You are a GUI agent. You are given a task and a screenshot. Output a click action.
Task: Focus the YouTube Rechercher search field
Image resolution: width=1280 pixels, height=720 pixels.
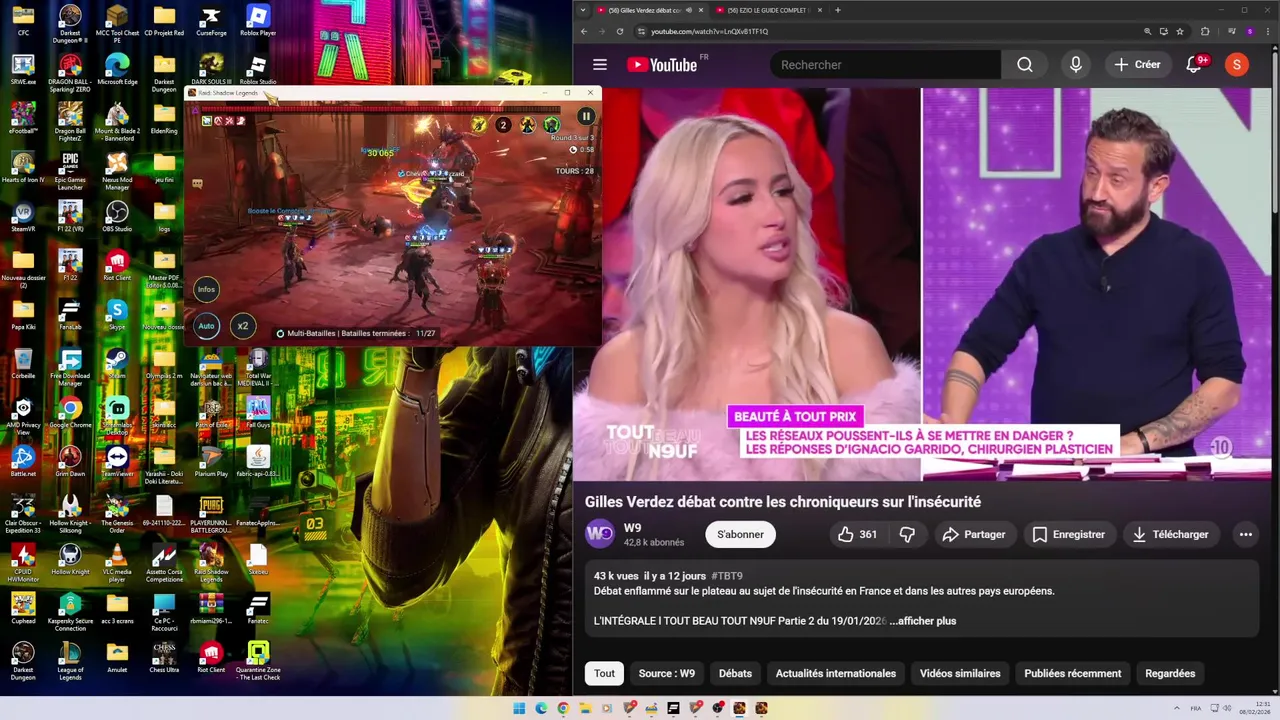(x=885, y=65)
